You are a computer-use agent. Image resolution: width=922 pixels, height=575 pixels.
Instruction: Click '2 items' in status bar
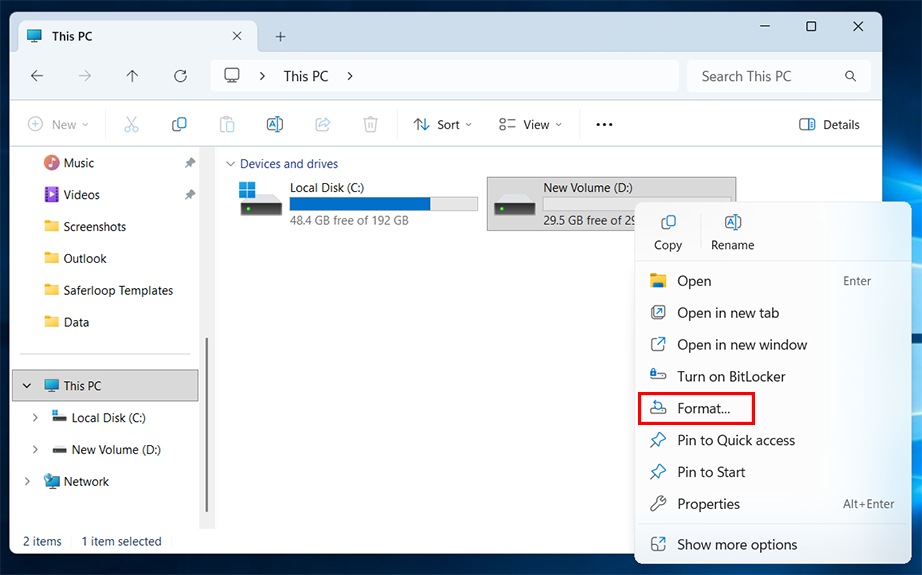(42, 541)
